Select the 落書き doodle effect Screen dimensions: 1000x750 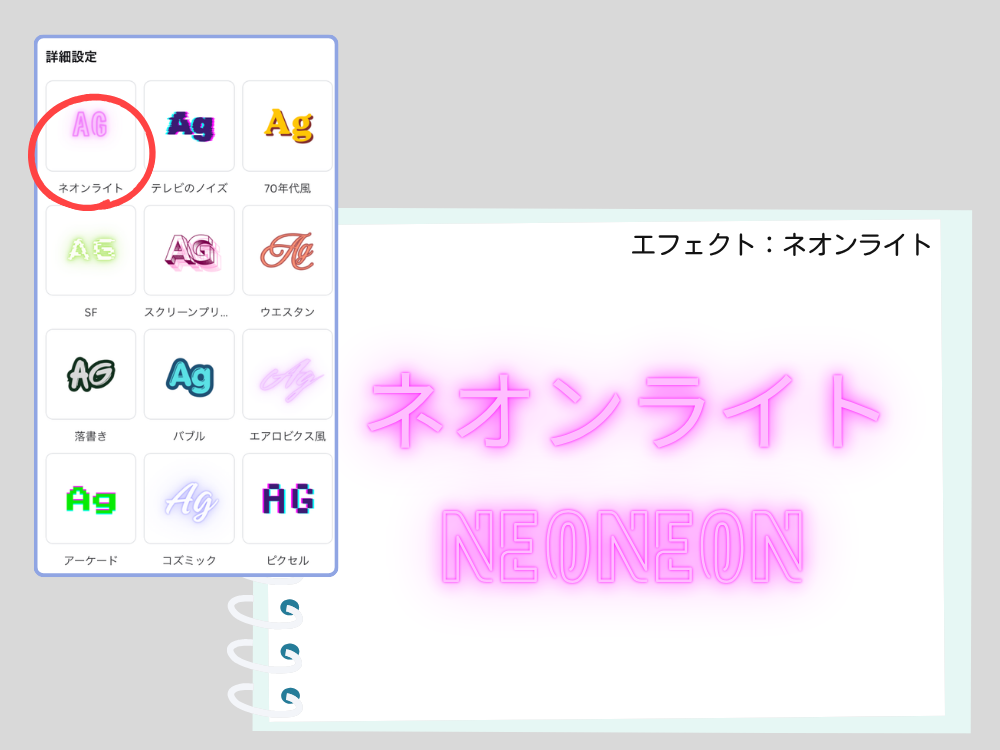tap(90, 373)
